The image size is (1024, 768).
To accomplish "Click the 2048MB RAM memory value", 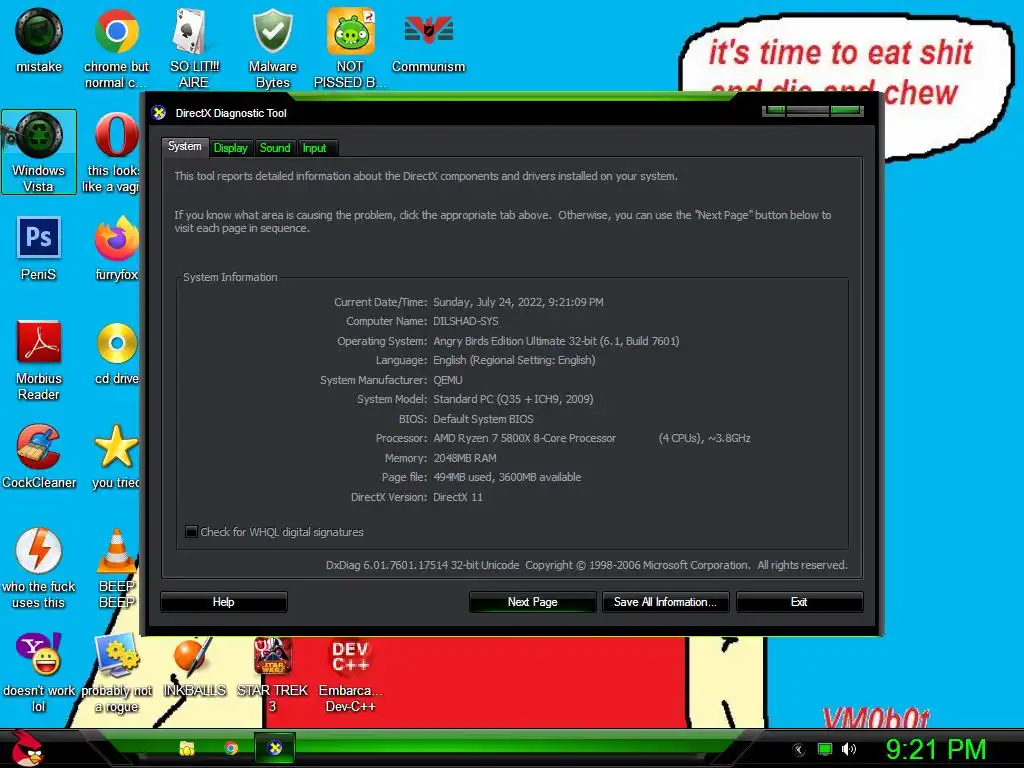I will pyautogui.click(x=465, y=458).
